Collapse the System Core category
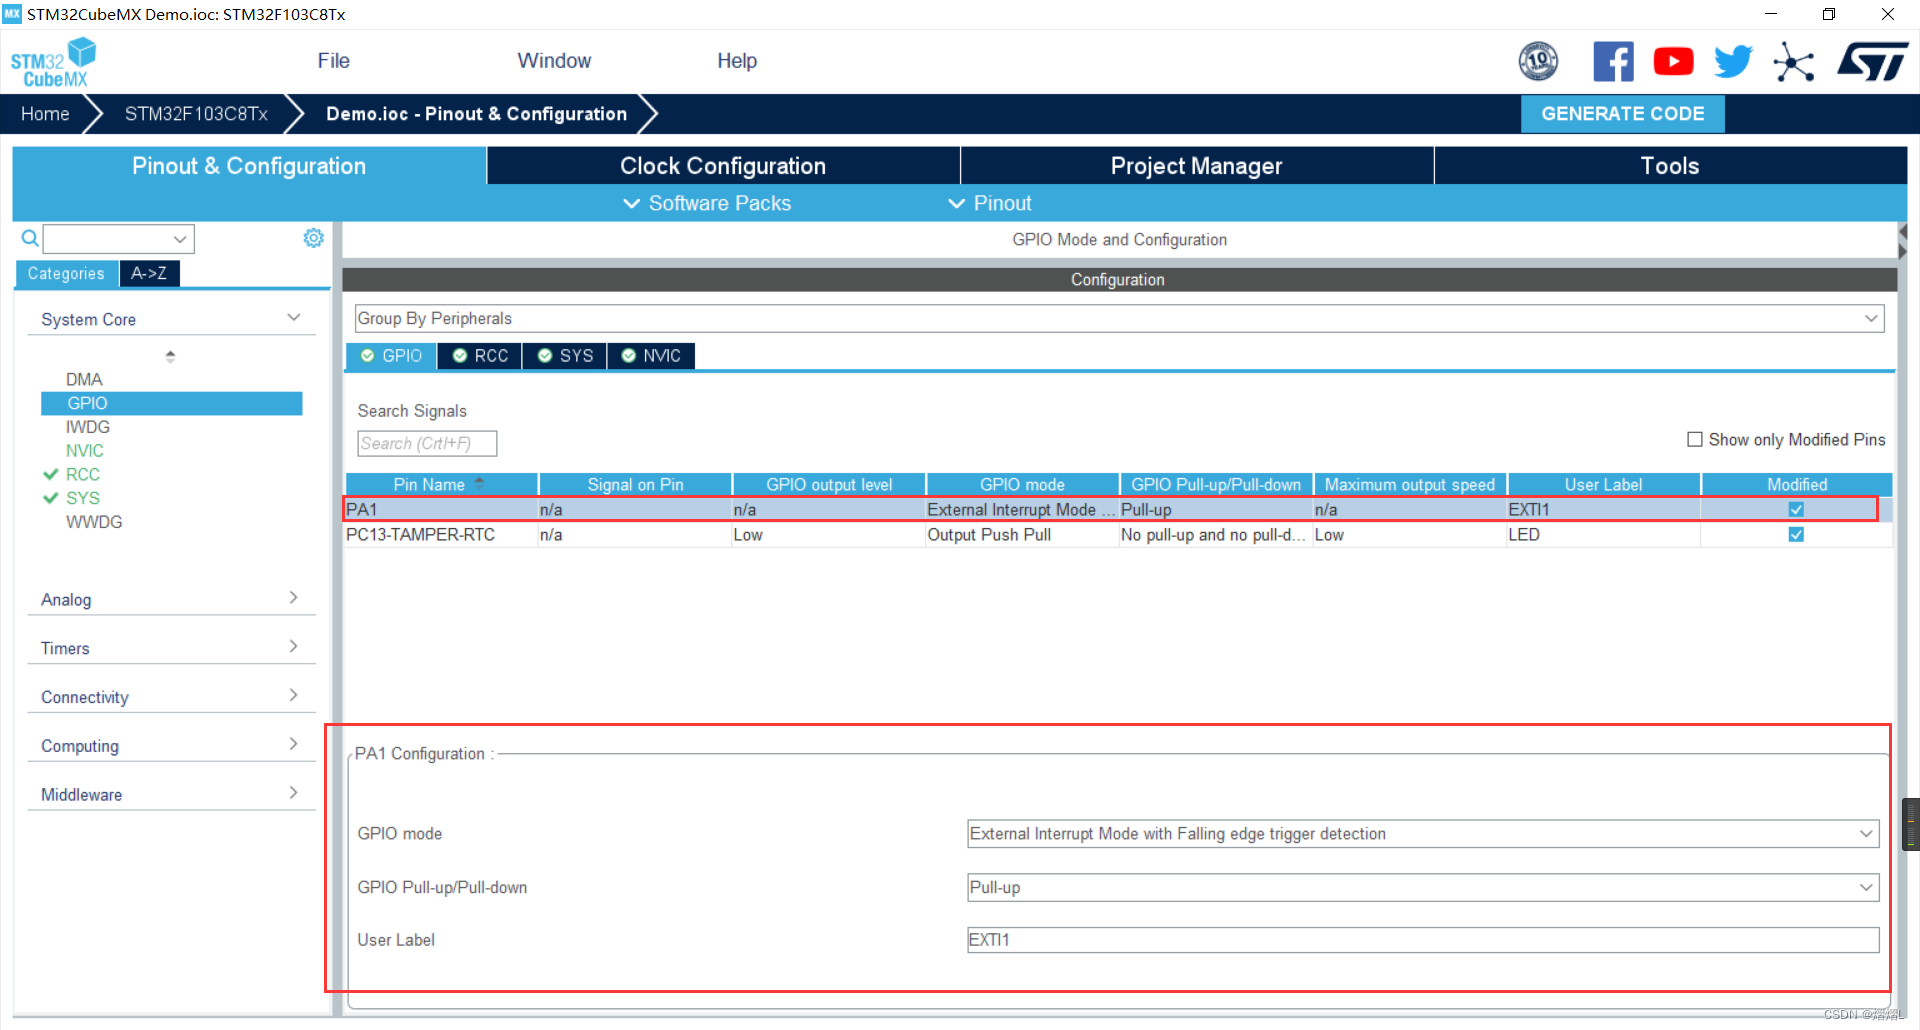 click(x=294, y=318)
